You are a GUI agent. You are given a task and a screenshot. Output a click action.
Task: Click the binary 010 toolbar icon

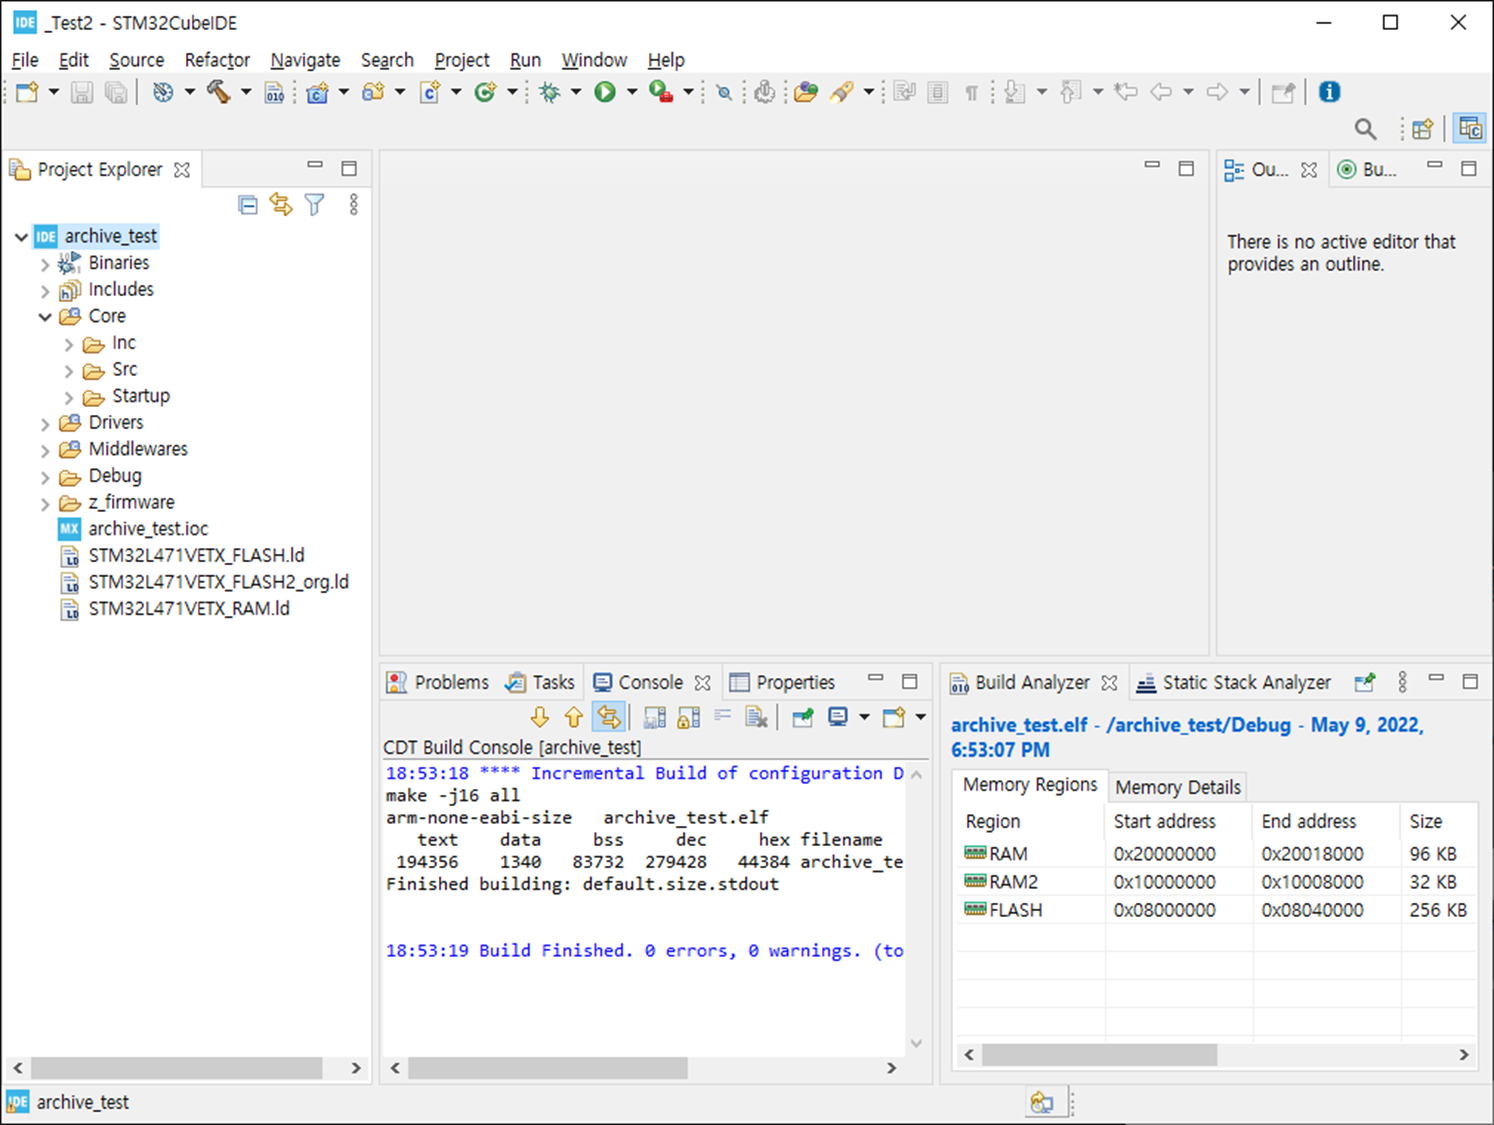[x=274, y=92]
